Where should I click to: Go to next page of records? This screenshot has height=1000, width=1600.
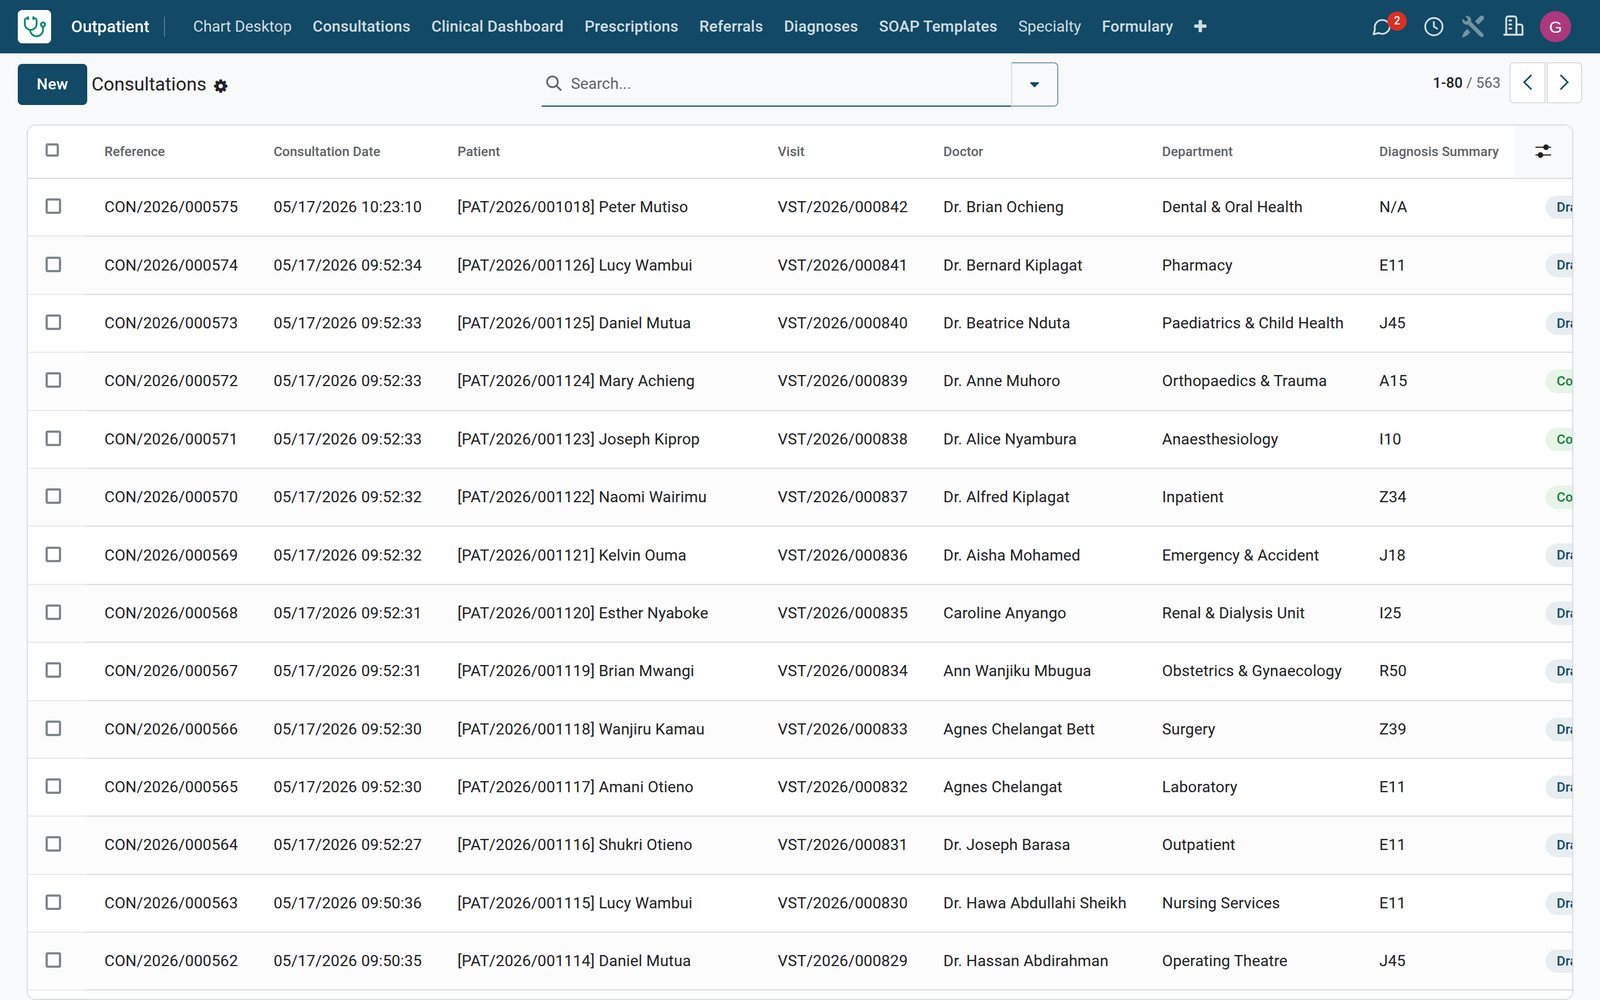click(1564, 83)
